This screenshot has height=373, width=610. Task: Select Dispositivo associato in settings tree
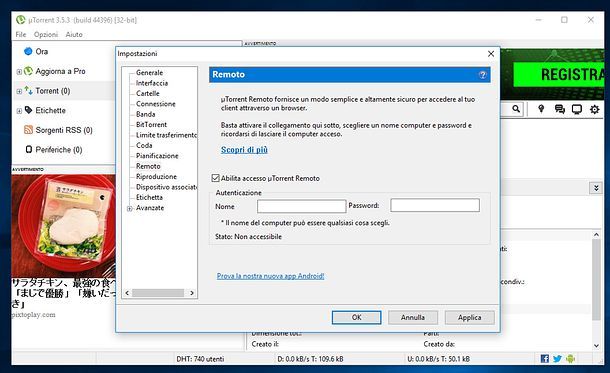click(x=166, y=187)
